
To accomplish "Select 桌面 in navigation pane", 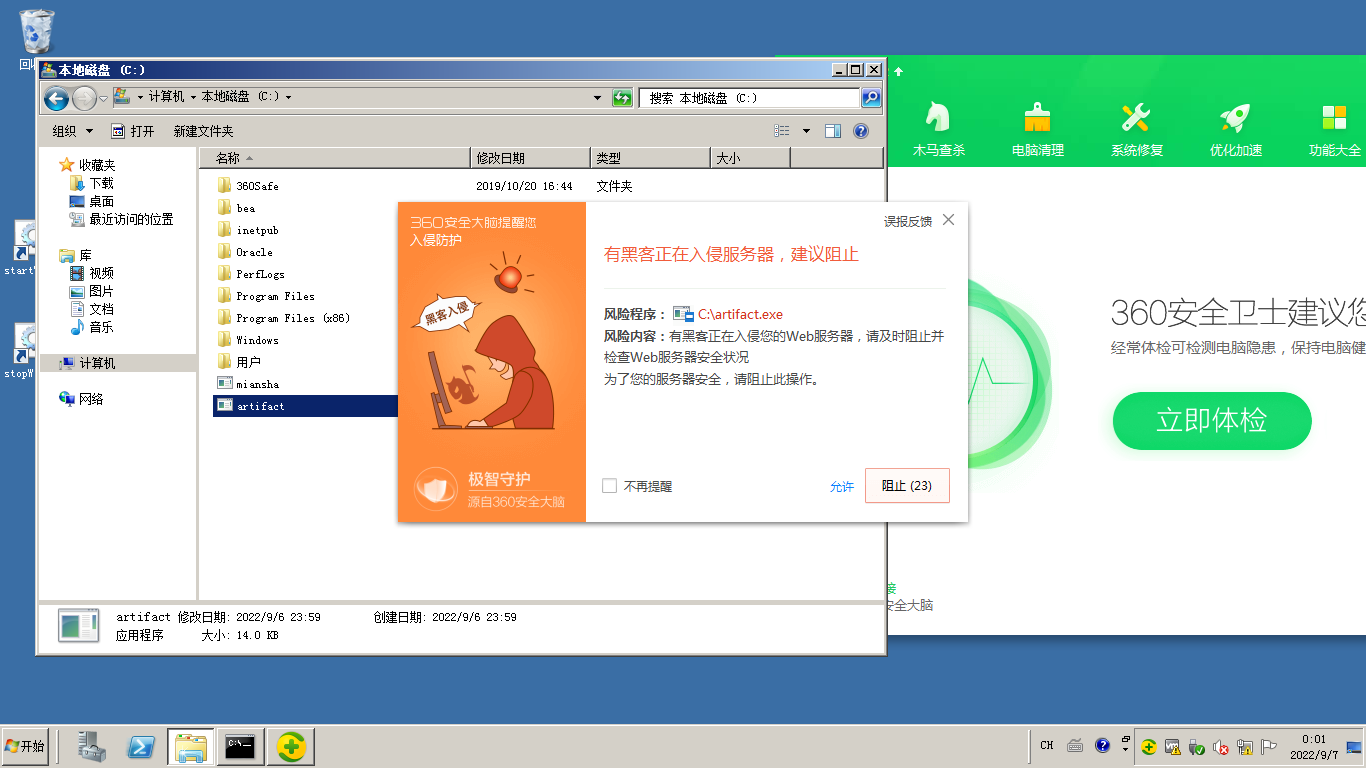I will [101, 201].
